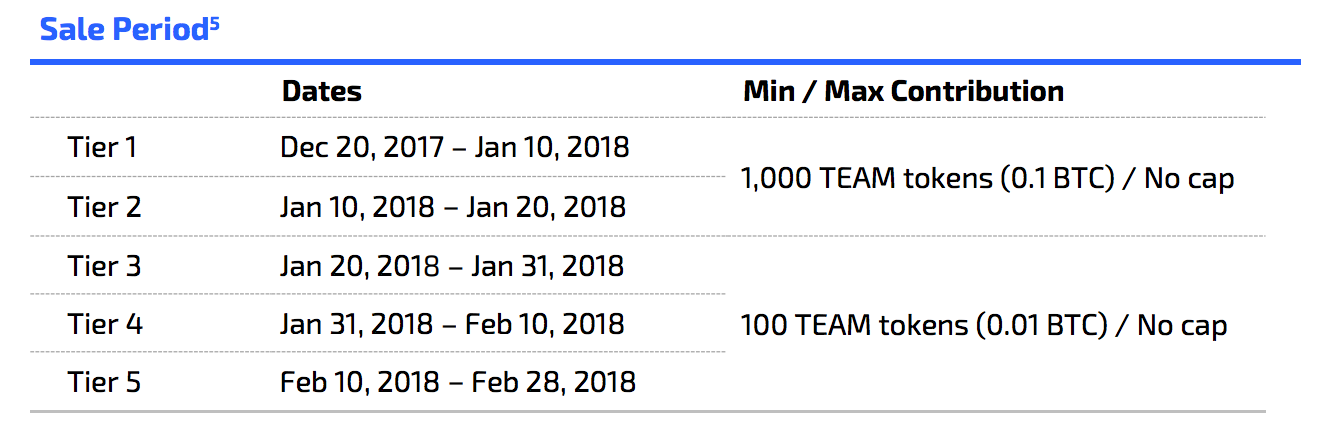Click the 1,000 TEAM tokens text
The image size is (1328, 440).
pos(860,179)
